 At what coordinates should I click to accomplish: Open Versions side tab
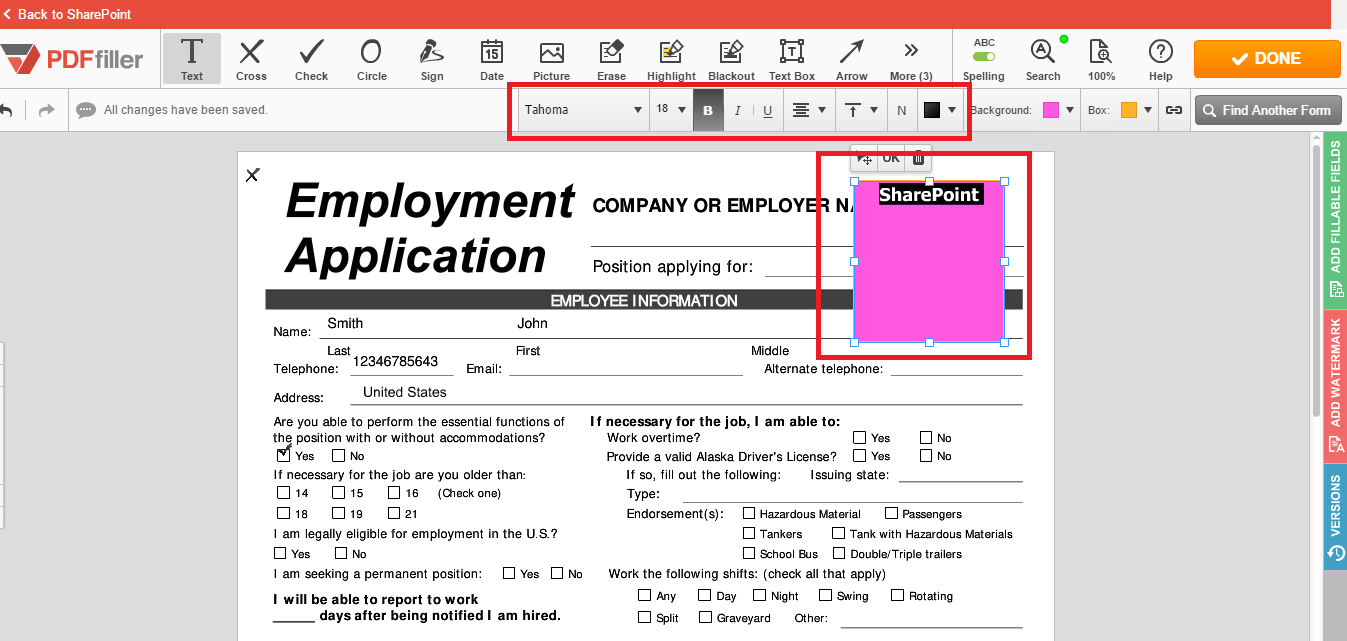point(1335,517)
